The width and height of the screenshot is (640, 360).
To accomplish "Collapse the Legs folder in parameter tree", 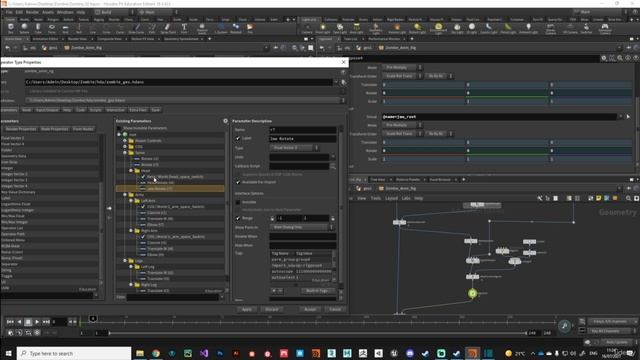I will point(125,260).
